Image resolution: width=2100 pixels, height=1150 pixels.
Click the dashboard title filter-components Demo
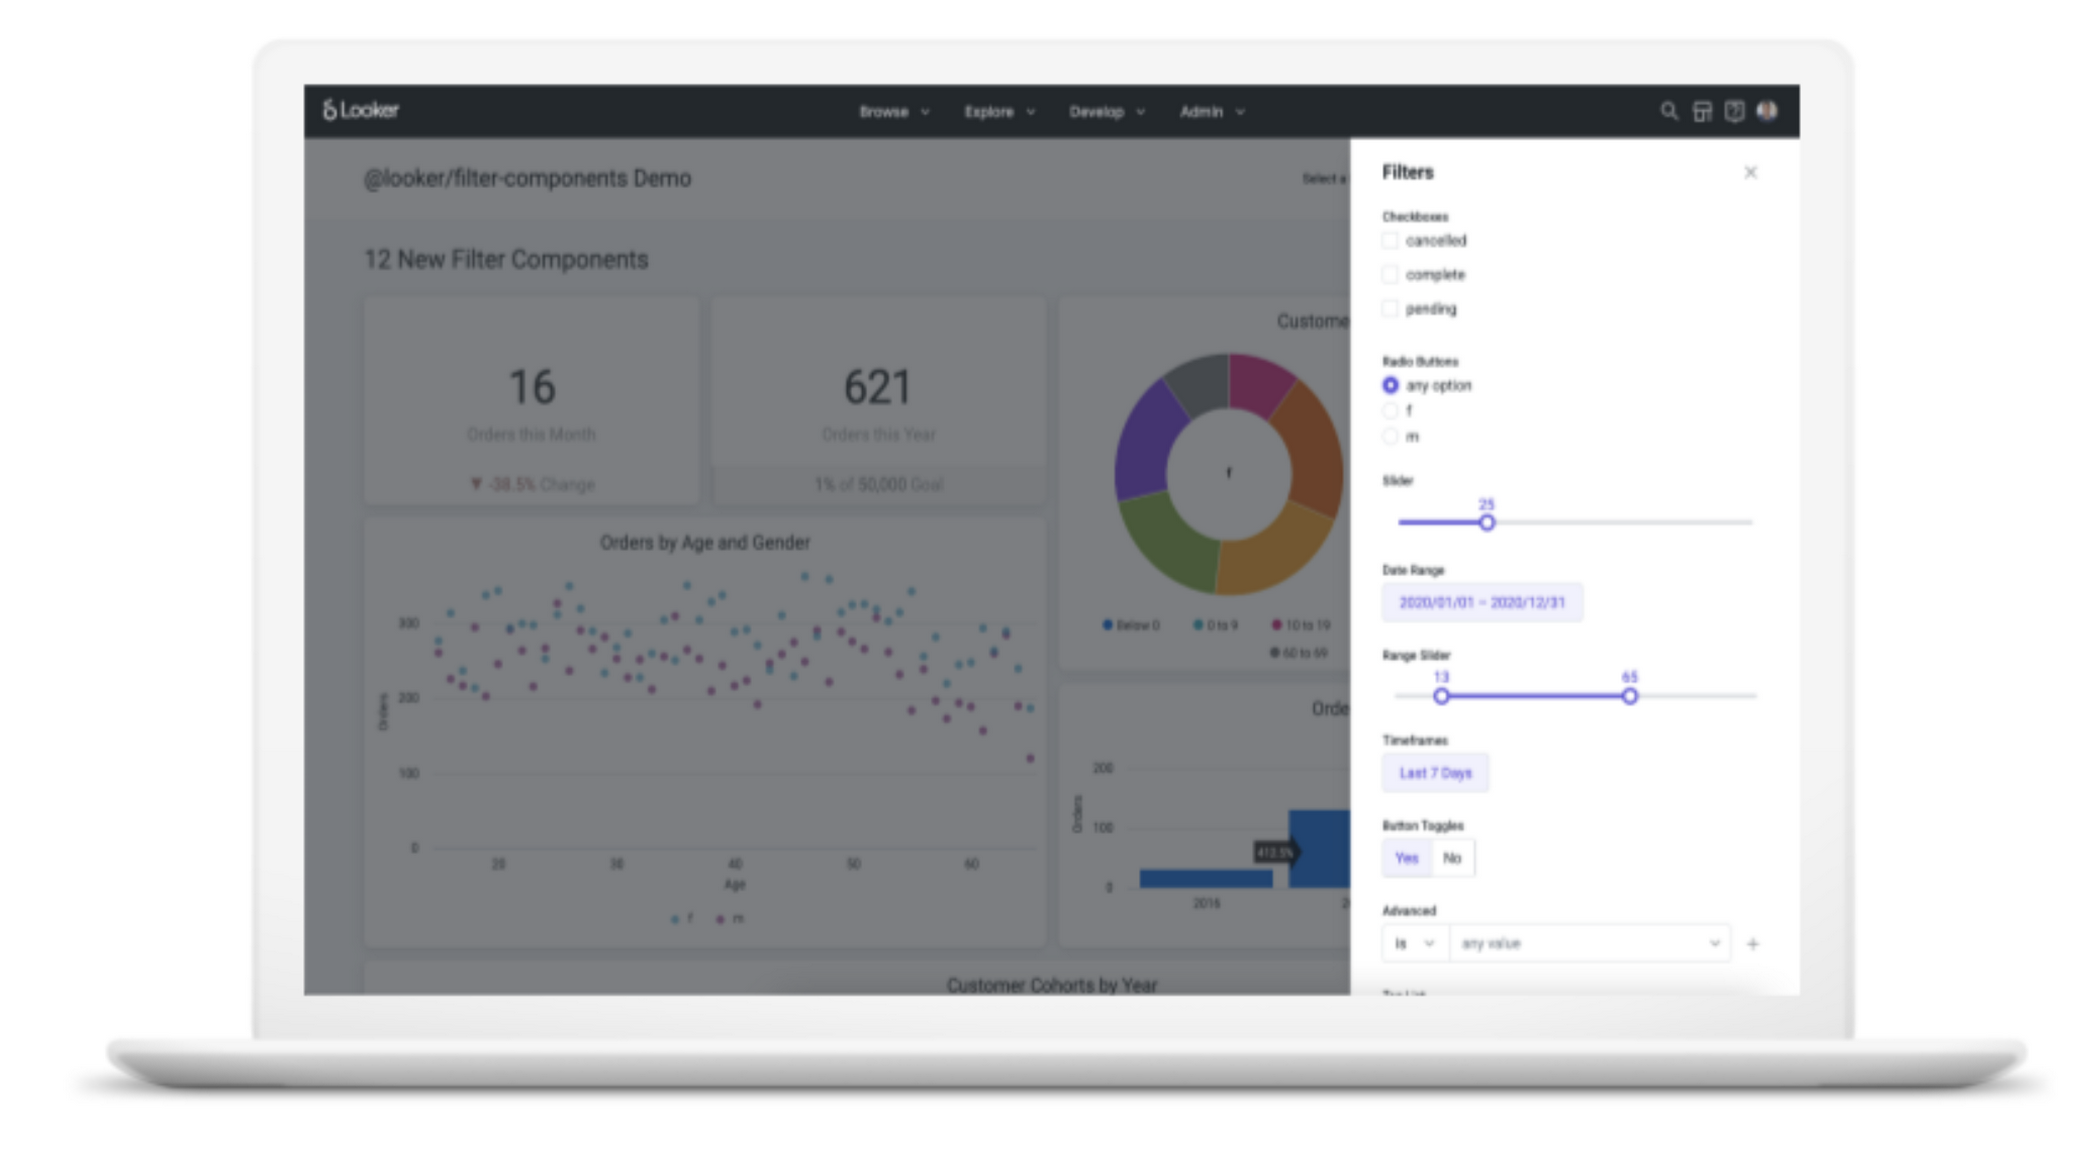coord(527,178)
